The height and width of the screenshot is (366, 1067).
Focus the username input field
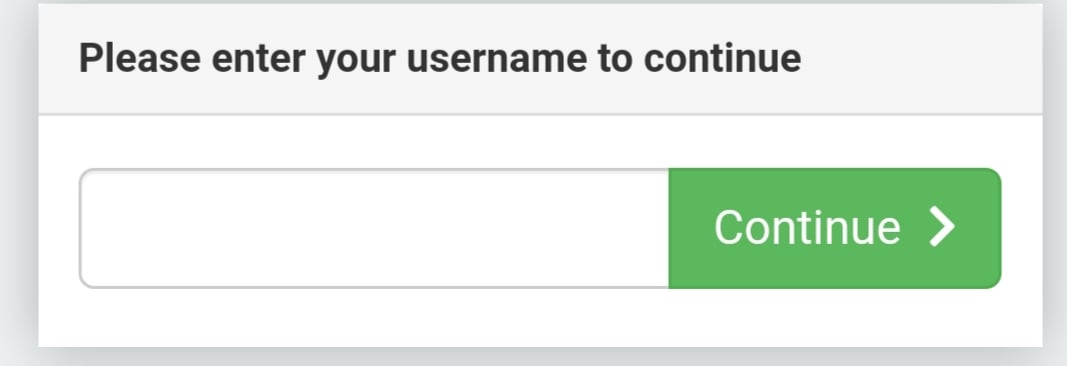click(x=374, y=228)
